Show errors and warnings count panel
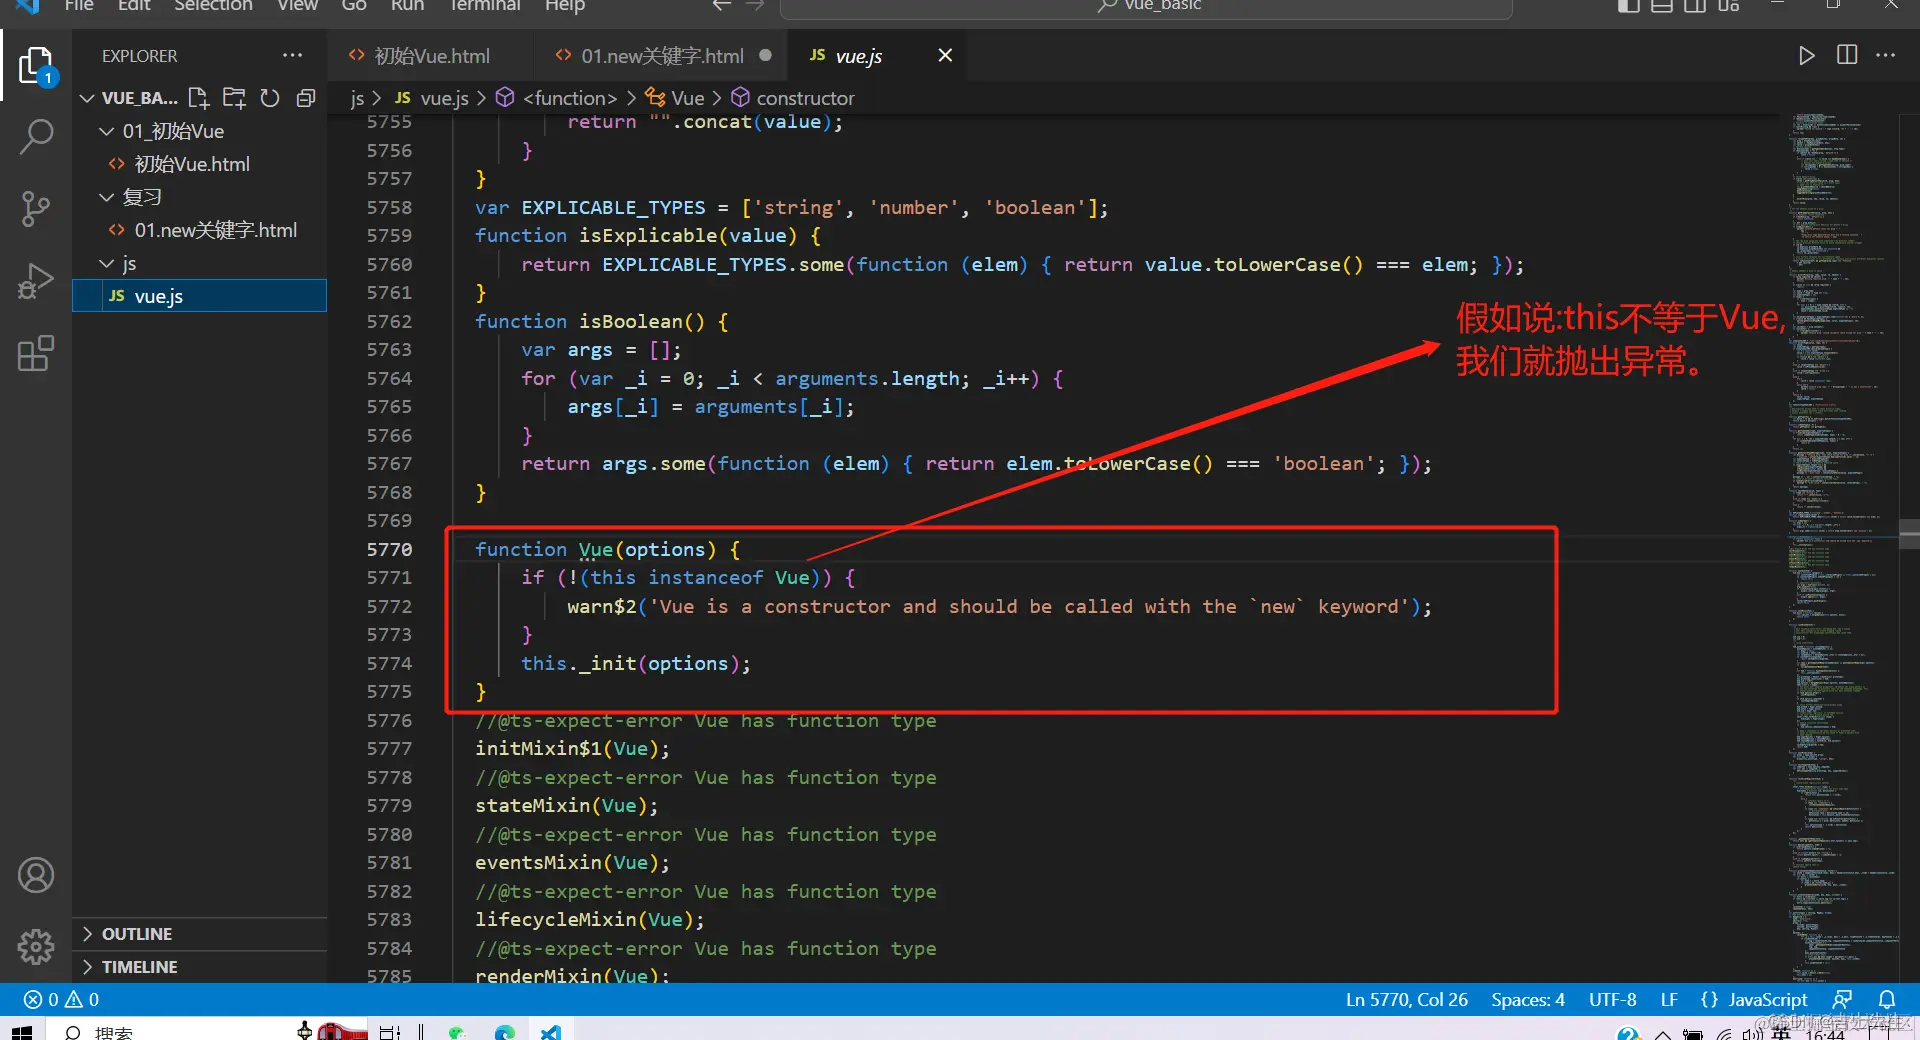This screenshot has height=1040, width=1920. tap(61, 999)
